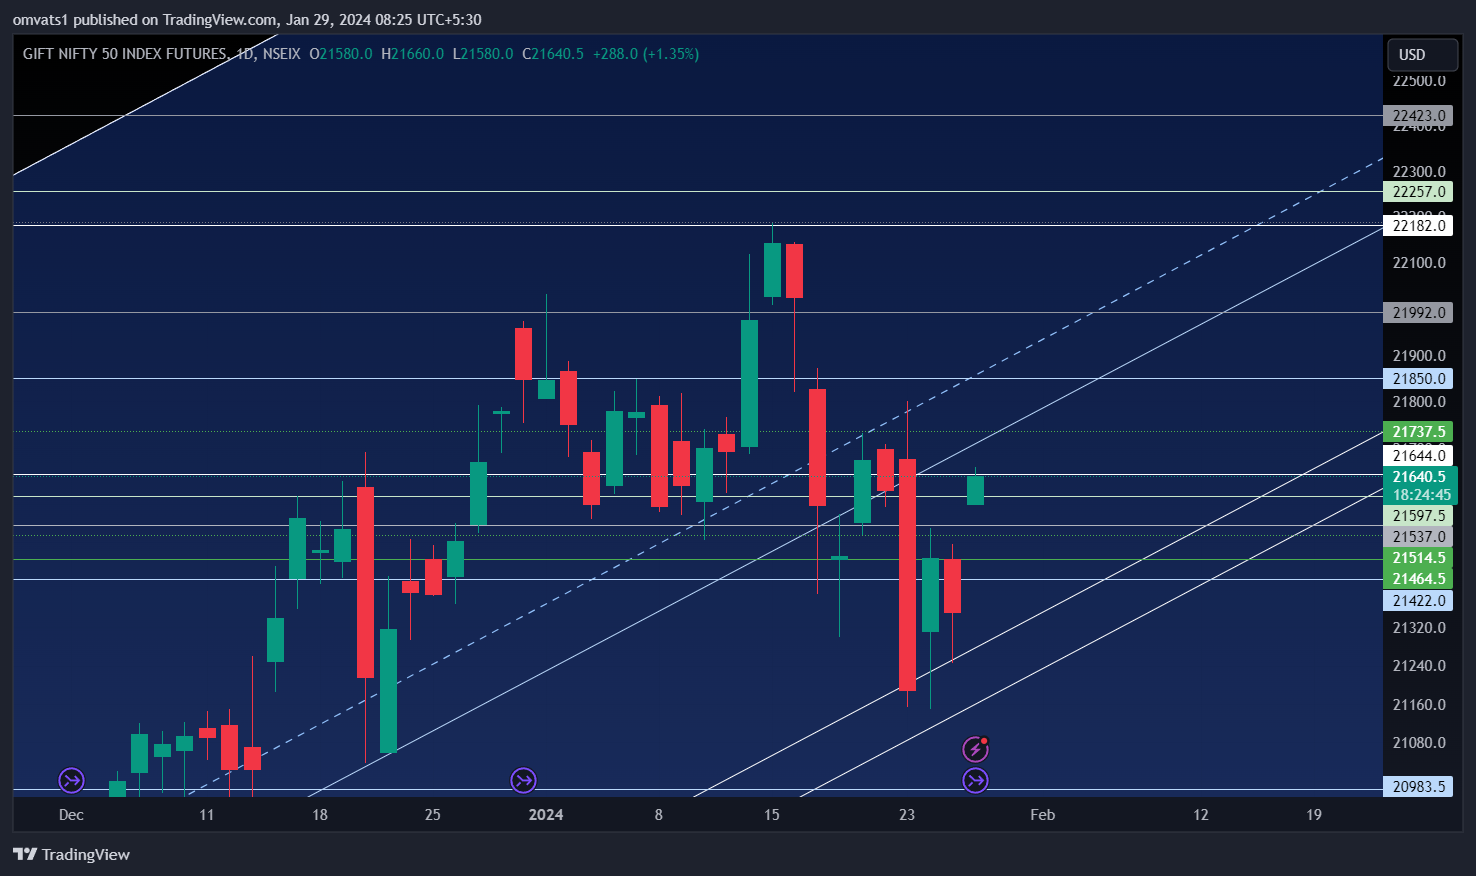Click the 25 date label on time axis
The width and height of the screenshot is (1476, 876).
coord(433,815)
